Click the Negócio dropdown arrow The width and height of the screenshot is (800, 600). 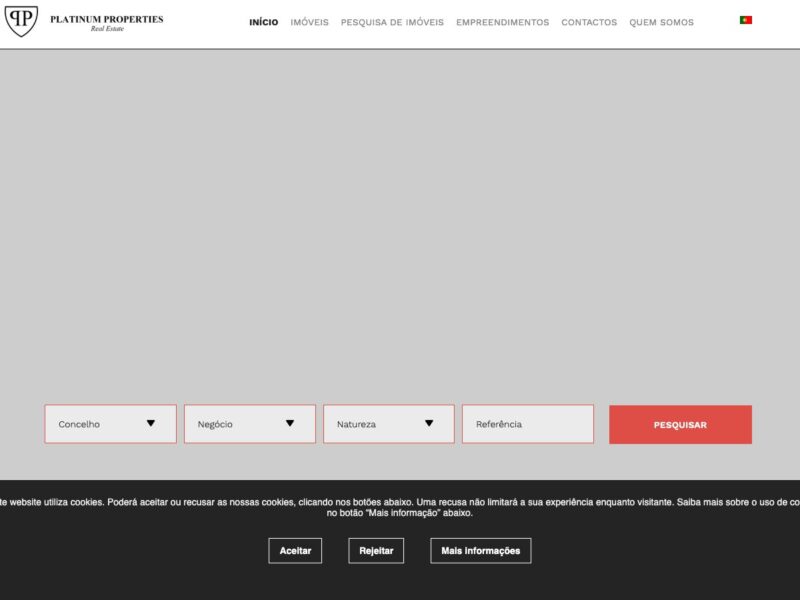pos(290,423)
